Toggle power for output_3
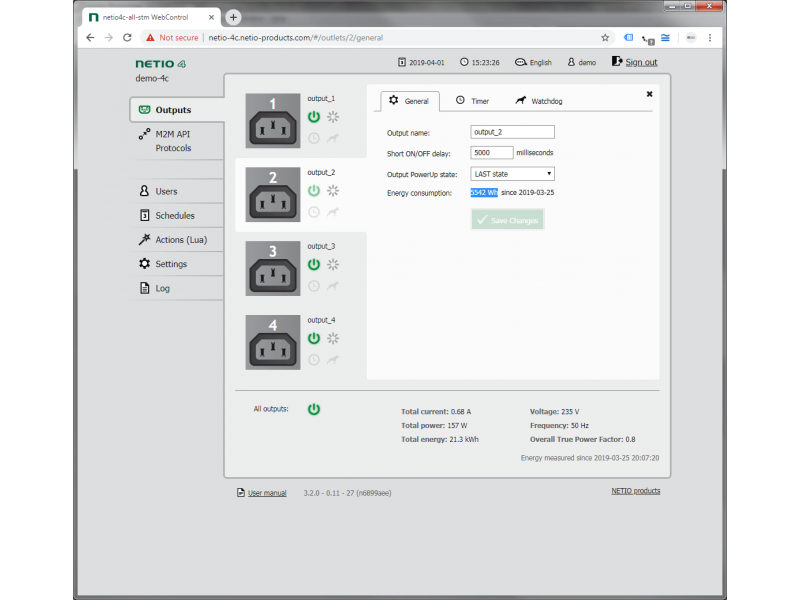 tap(314, 264)
